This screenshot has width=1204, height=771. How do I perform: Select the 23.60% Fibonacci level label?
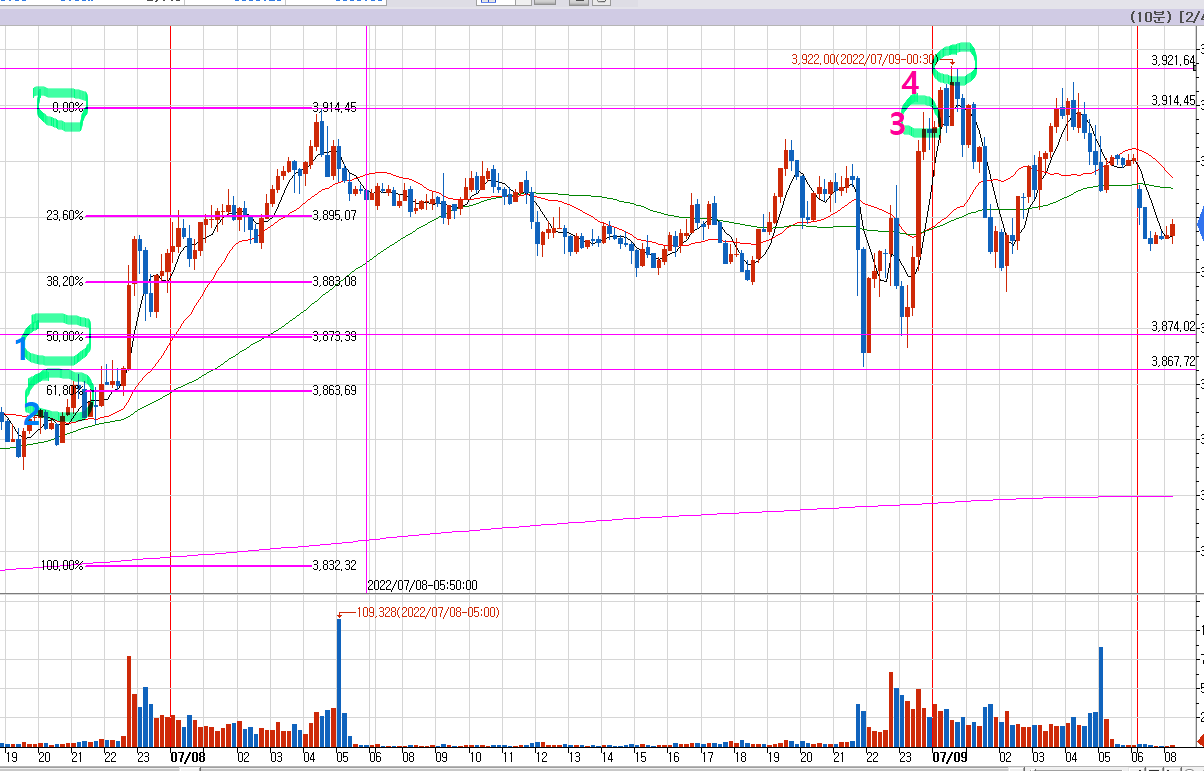click(x=64, y=216)
